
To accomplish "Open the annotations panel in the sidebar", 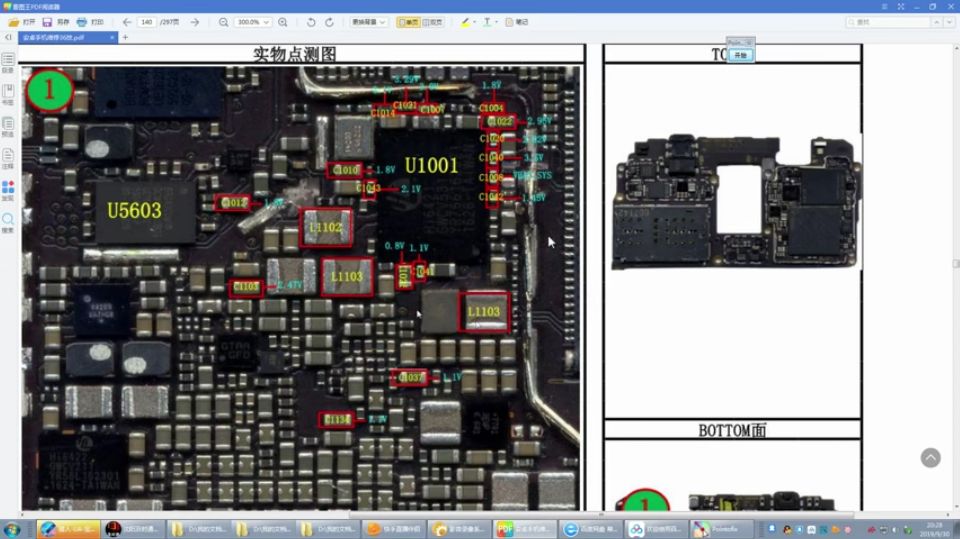I will coord(8,158).
